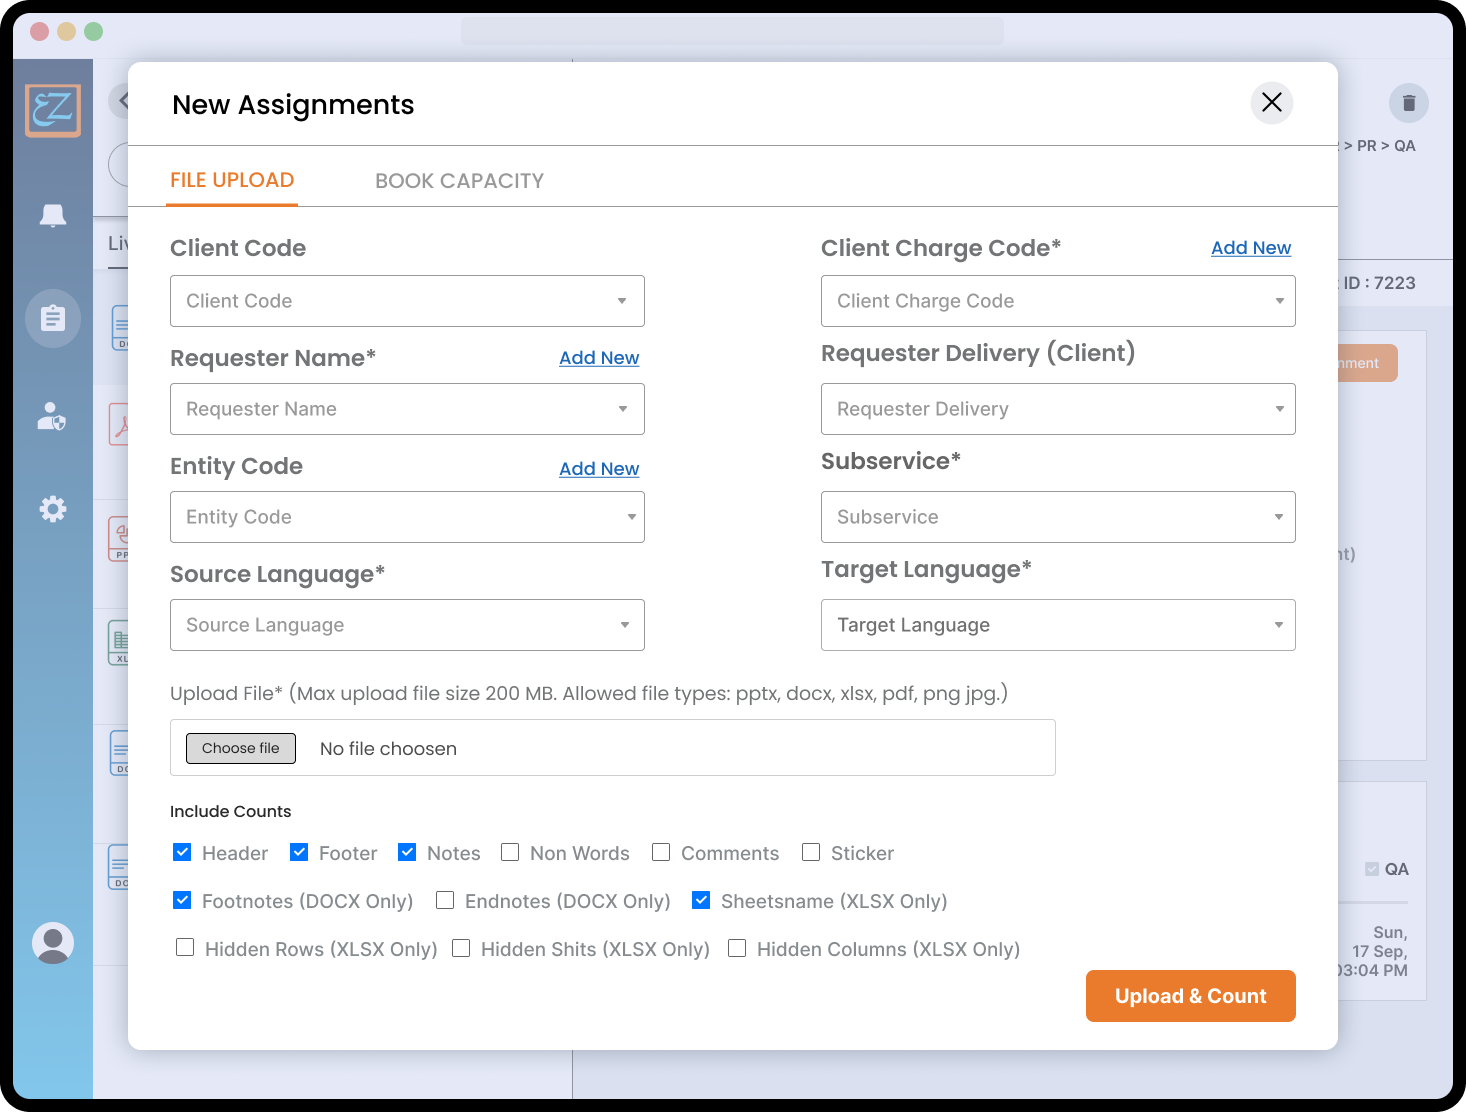Open notifications bell in sidebar

53,215
